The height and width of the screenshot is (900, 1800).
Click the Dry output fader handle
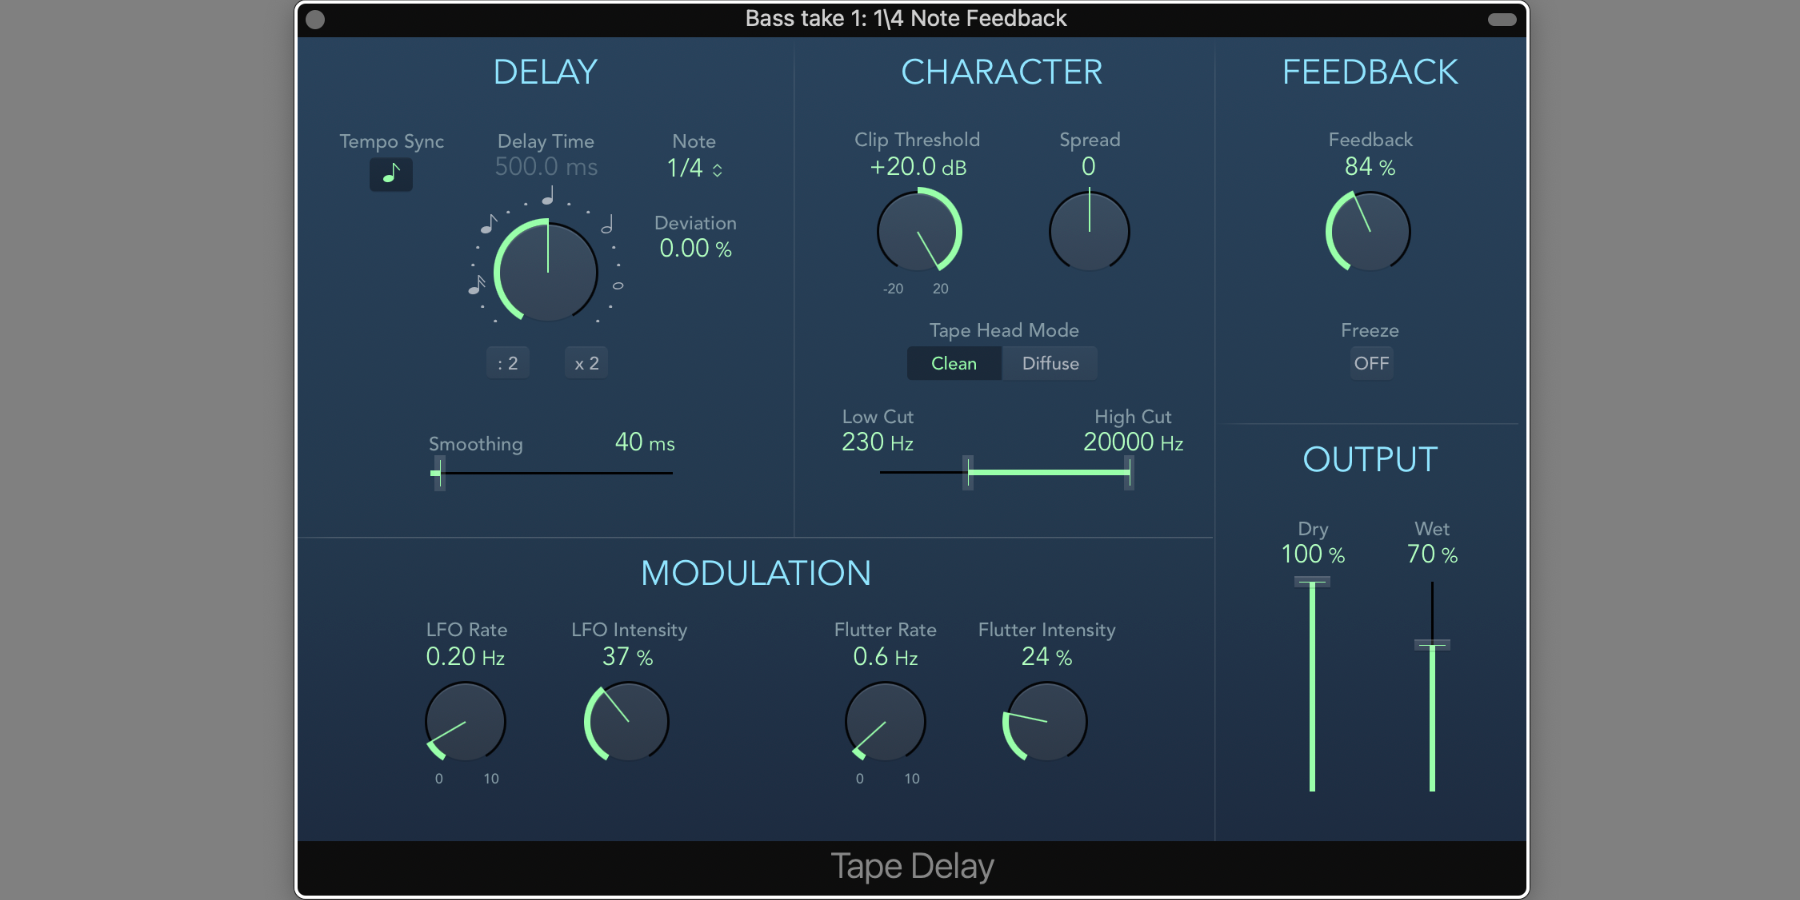pyautogui.click(x=1312, y=582)
